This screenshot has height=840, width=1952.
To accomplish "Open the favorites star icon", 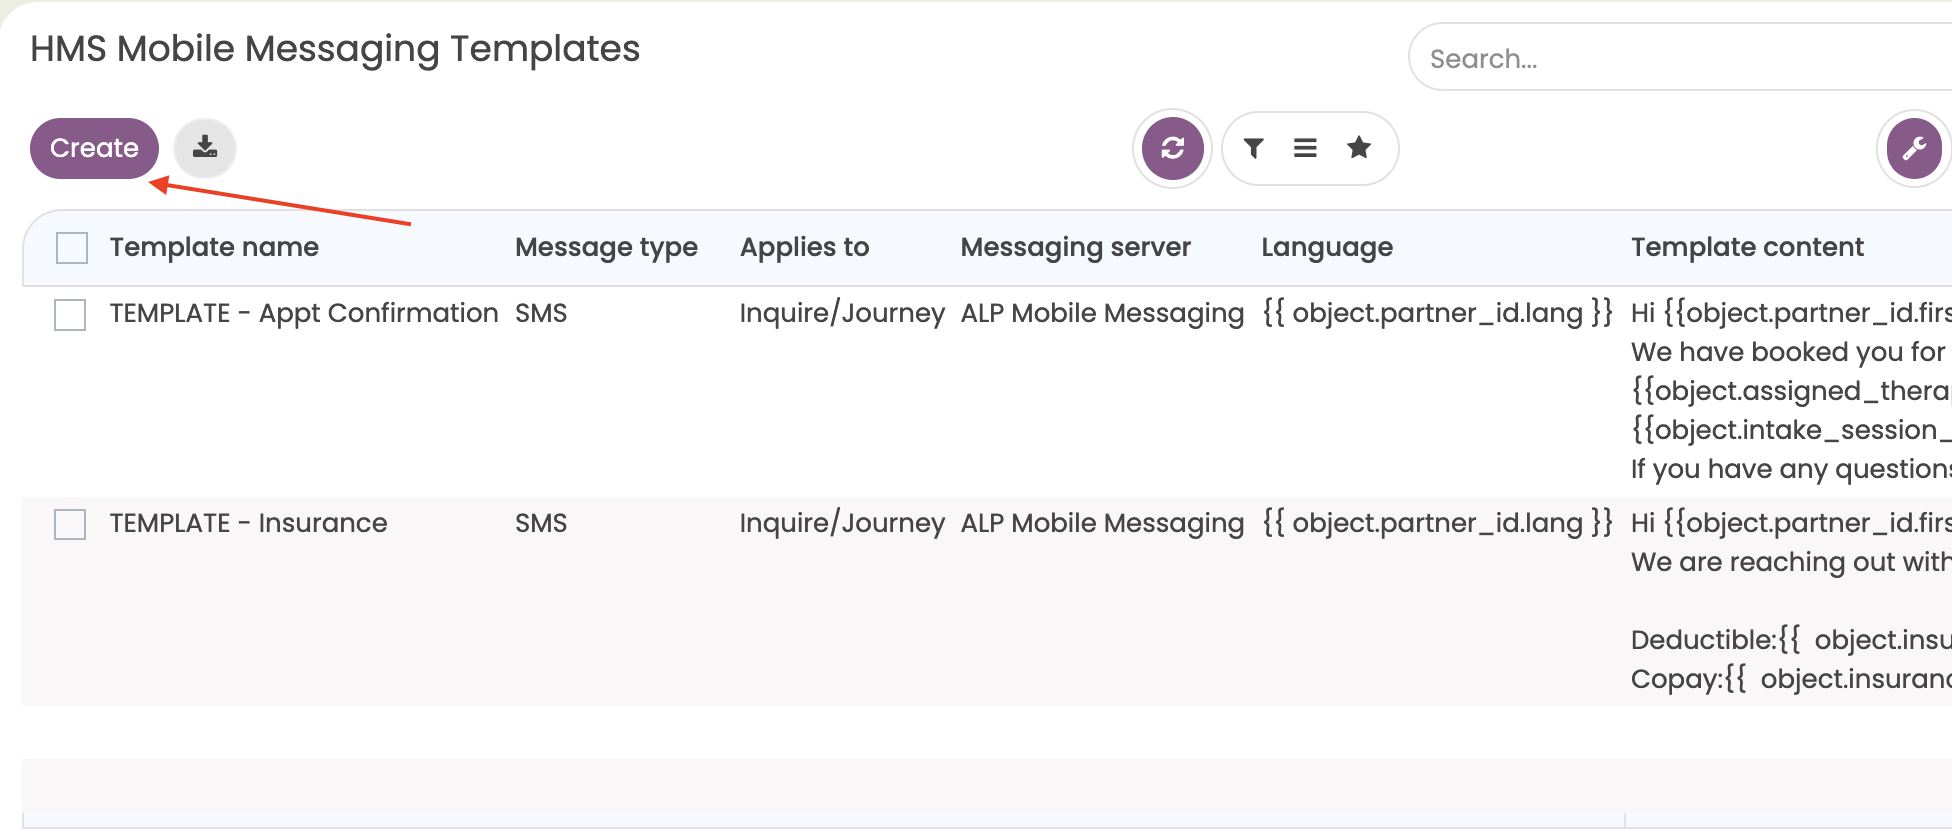I will pos(1358,148).
